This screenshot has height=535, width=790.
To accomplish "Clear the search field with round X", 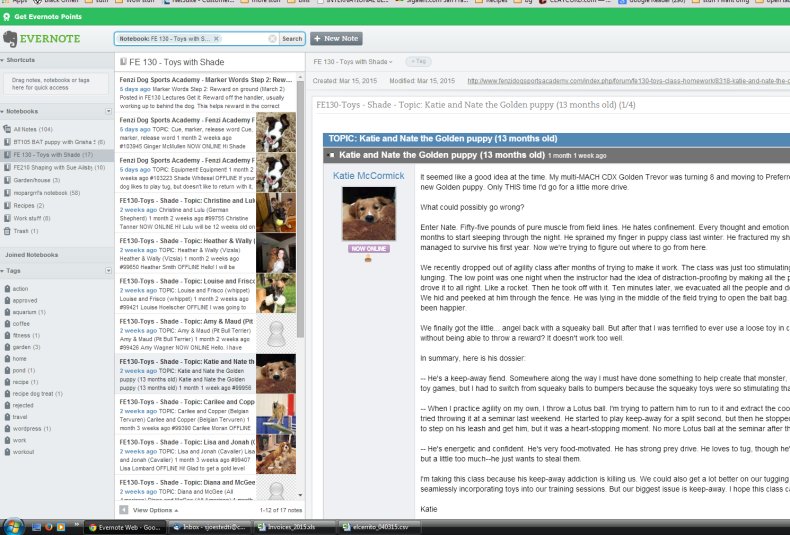I will 272,39.
